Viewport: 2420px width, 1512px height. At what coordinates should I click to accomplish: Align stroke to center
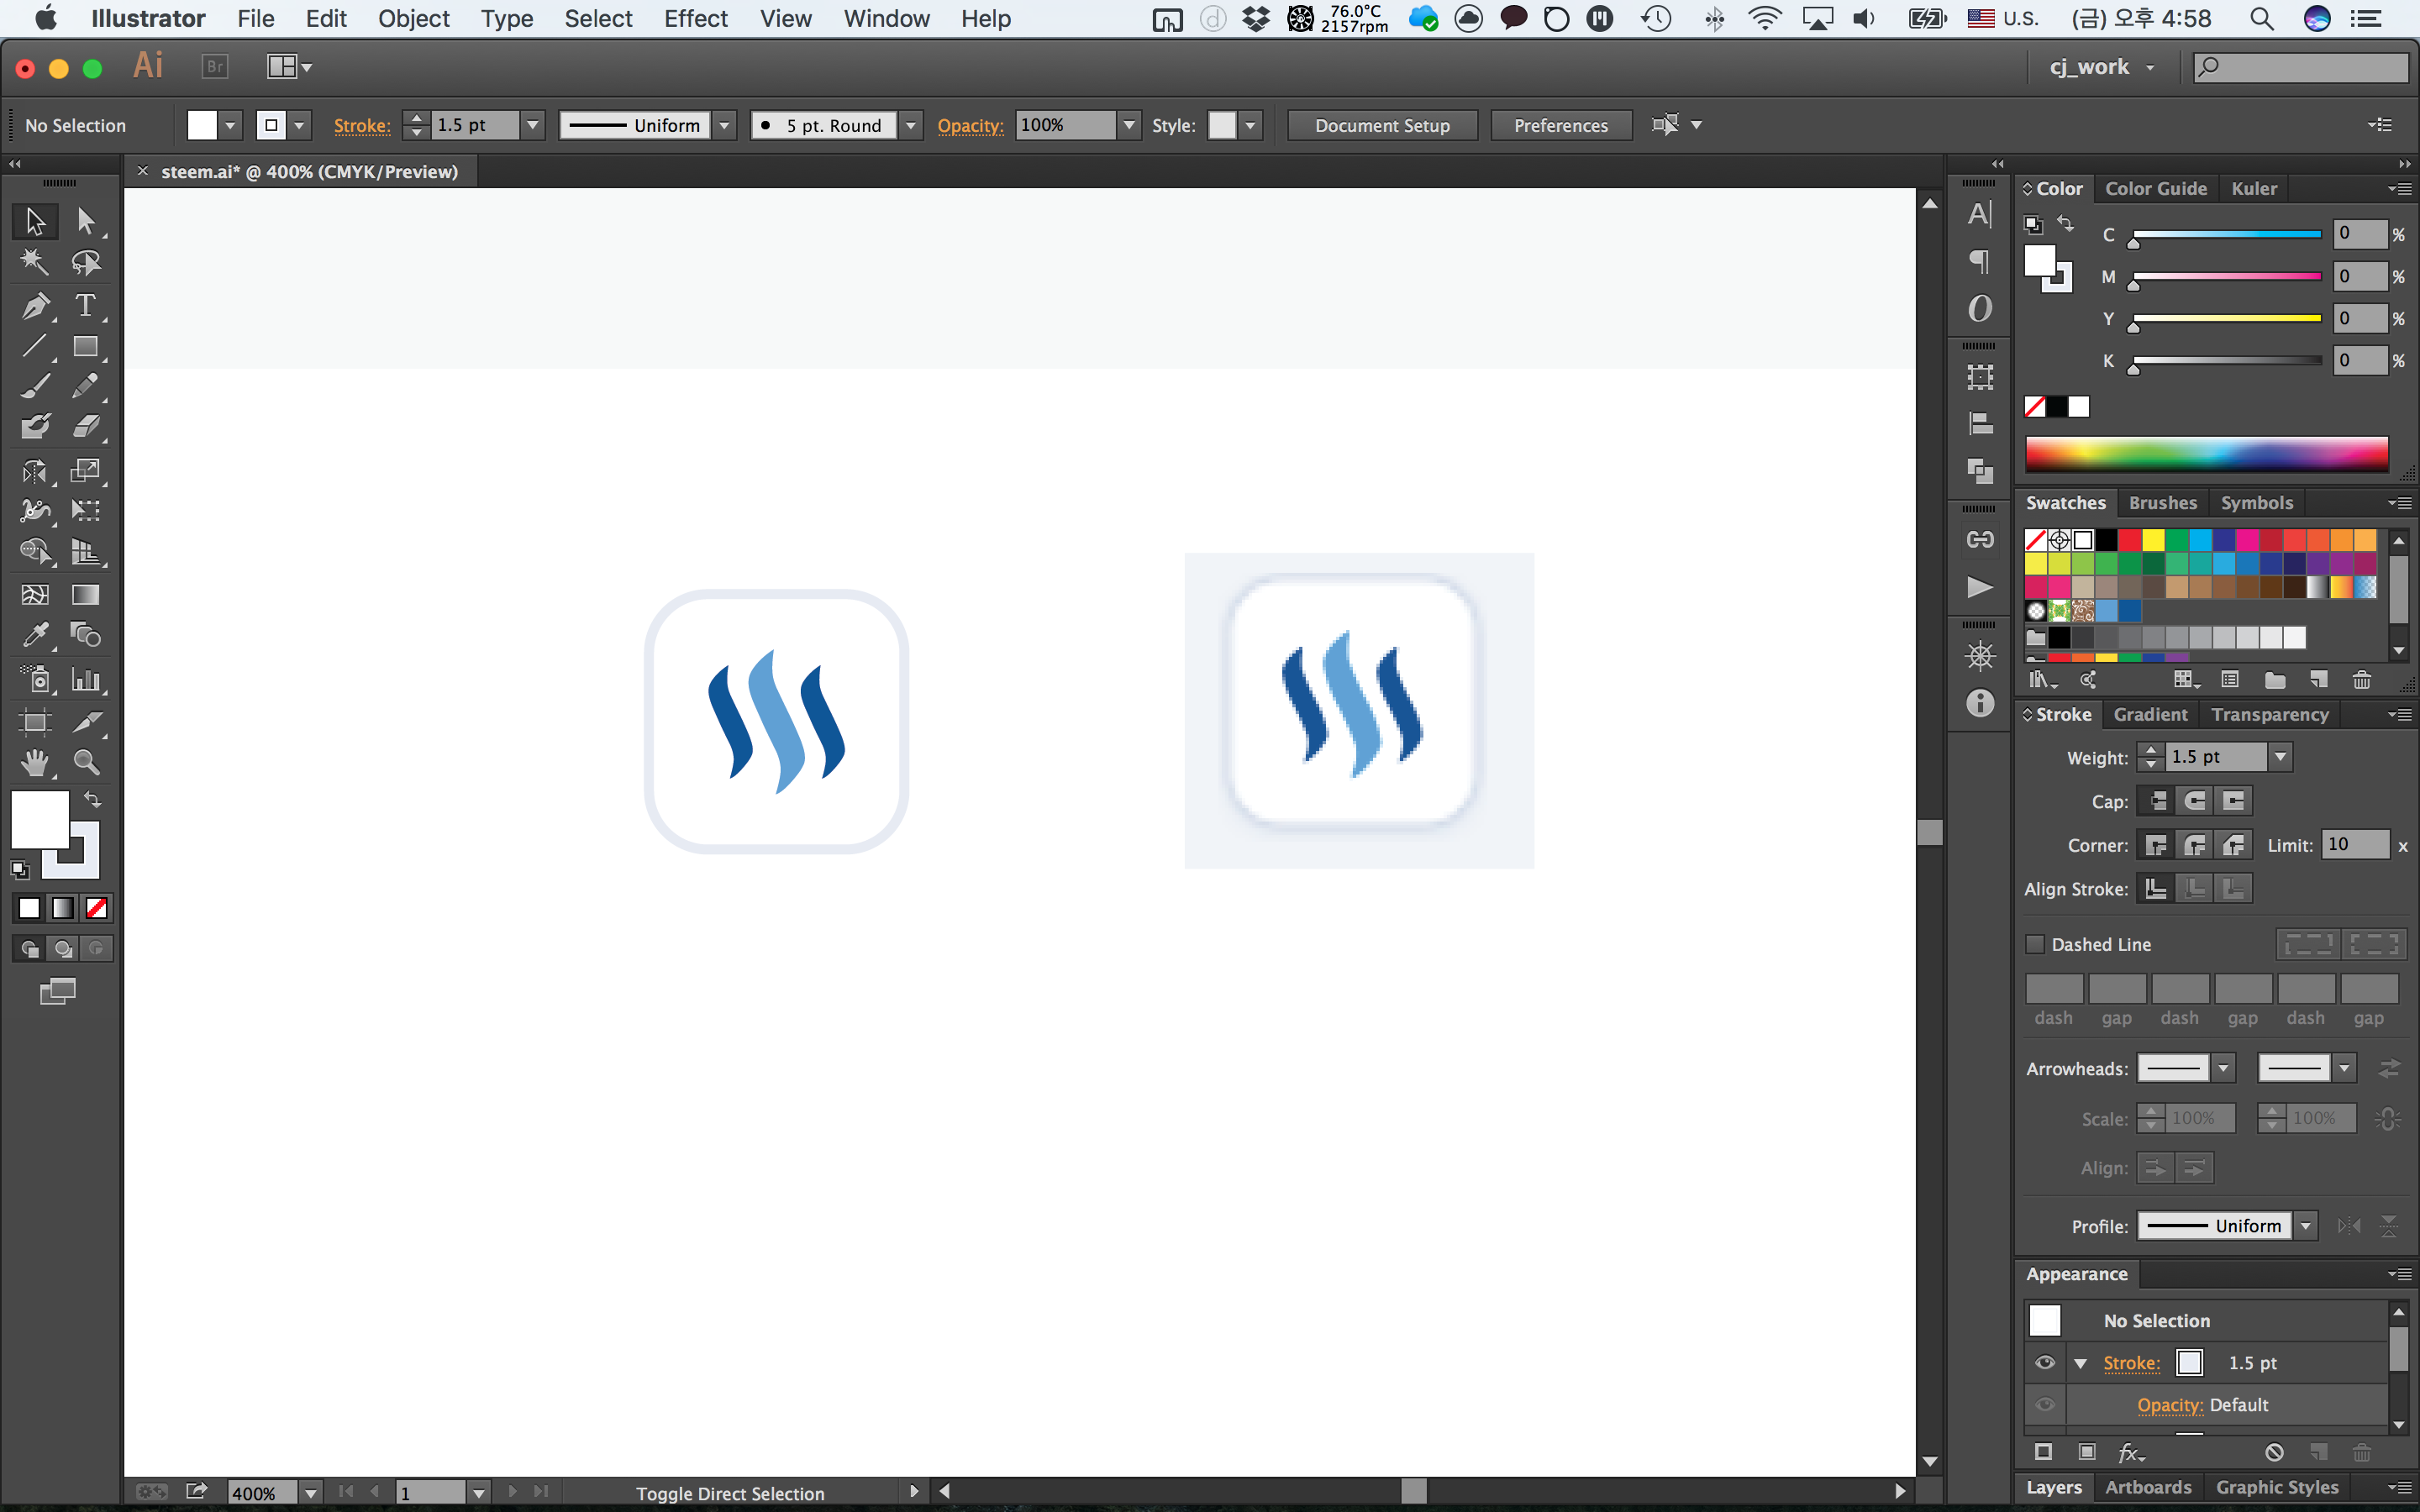pos(2156,888)
